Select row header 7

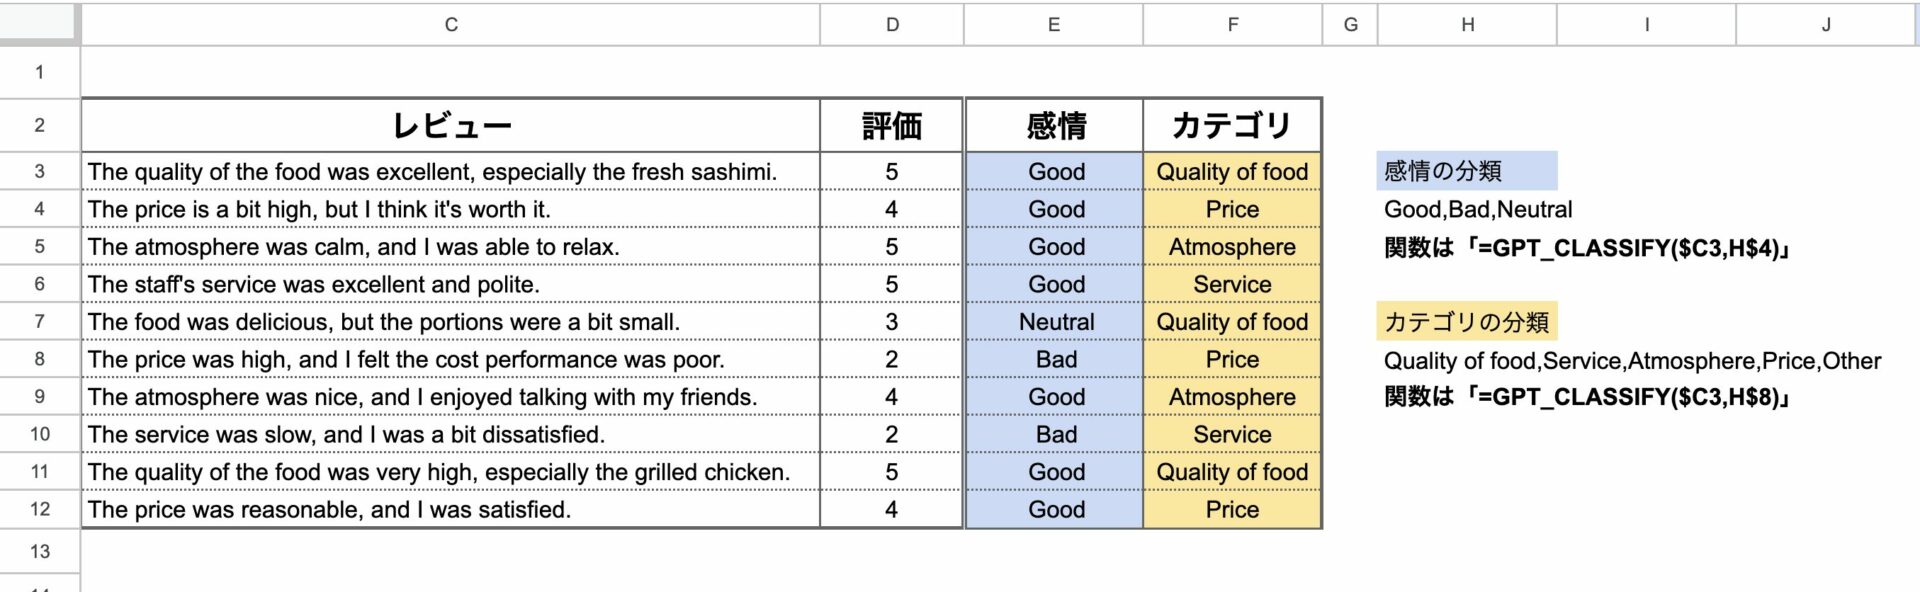tap(38, 321)
